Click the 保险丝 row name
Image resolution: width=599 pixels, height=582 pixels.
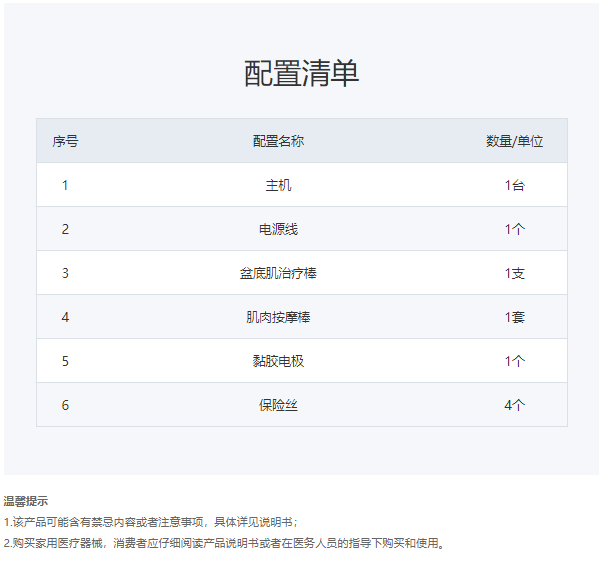click(278, 405)
